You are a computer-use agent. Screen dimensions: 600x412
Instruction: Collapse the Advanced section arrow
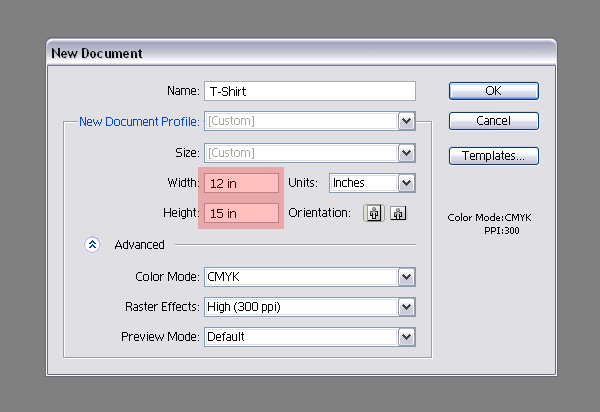coord(92,244)
